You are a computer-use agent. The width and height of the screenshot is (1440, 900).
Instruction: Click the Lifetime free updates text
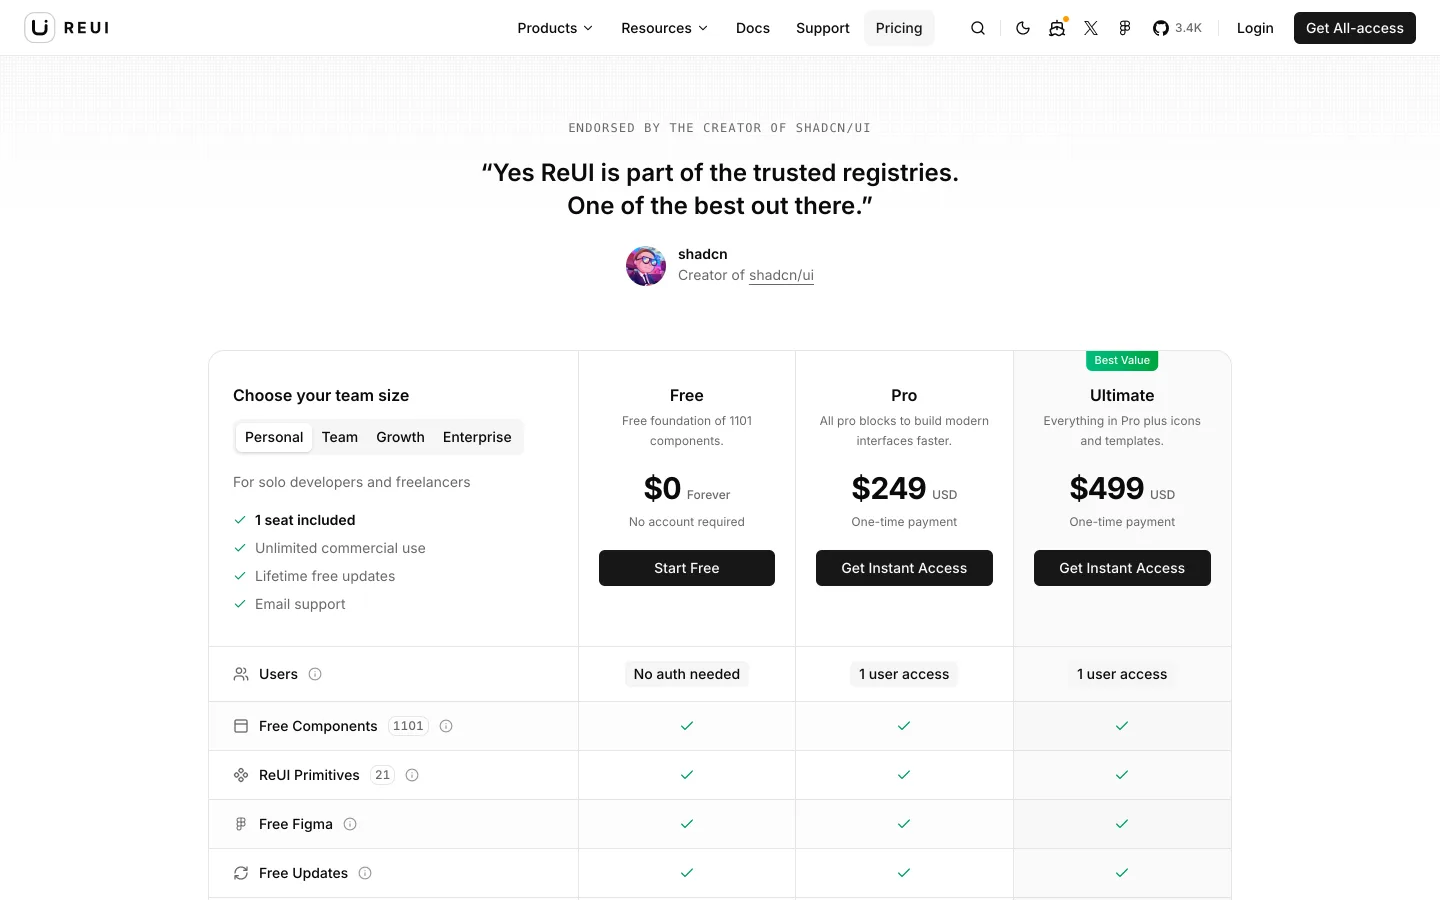pyautogui.click(x=325, y=576)
